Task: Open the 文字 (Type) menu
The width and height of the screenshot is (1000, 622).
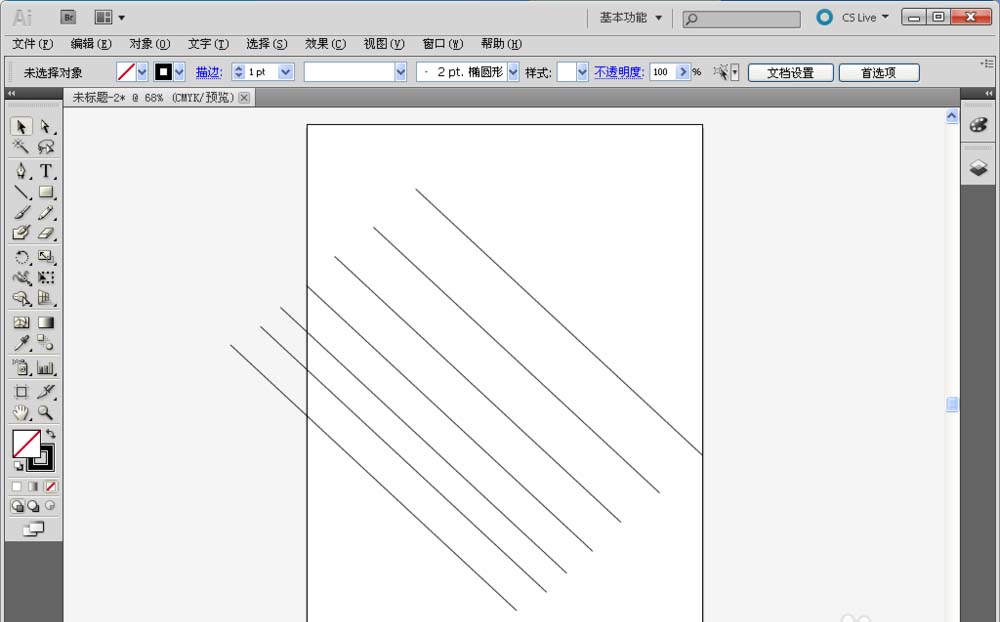Action: point(208,44)
